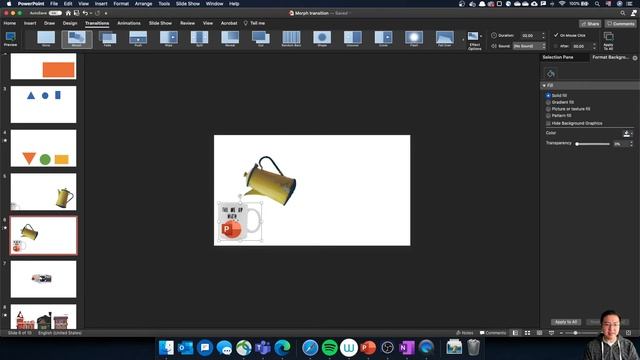Select the Wipe transition

tap(169, 39)
